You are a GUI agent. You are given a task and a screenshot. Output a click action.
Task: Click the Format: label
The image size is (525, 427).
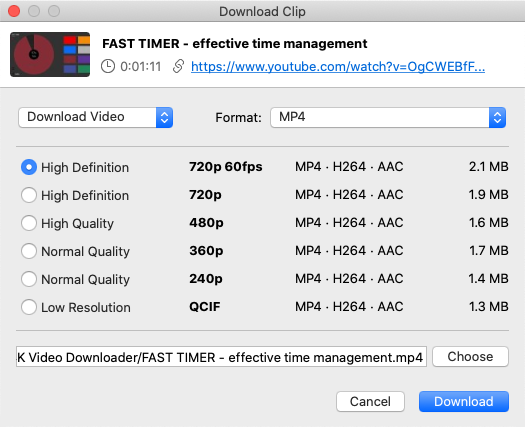(238, 118)
